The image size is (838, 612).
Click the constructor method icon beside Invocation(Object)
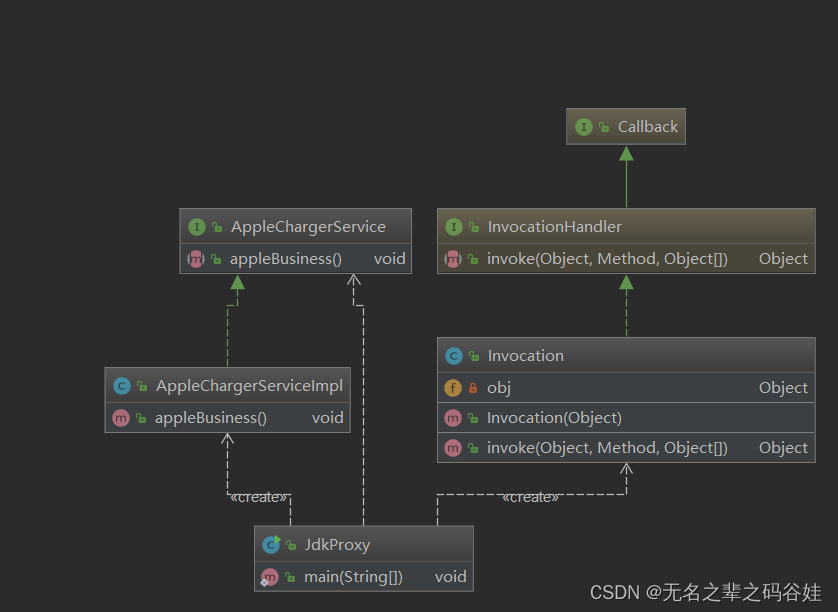click(452, 417)
